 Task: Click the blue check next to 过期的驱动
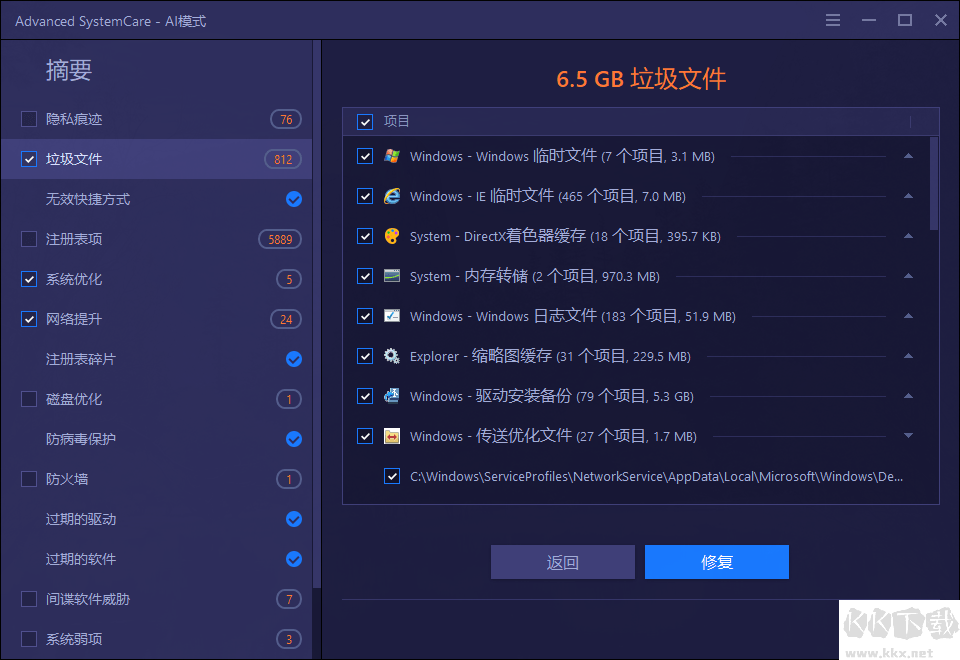coord(294,519)
